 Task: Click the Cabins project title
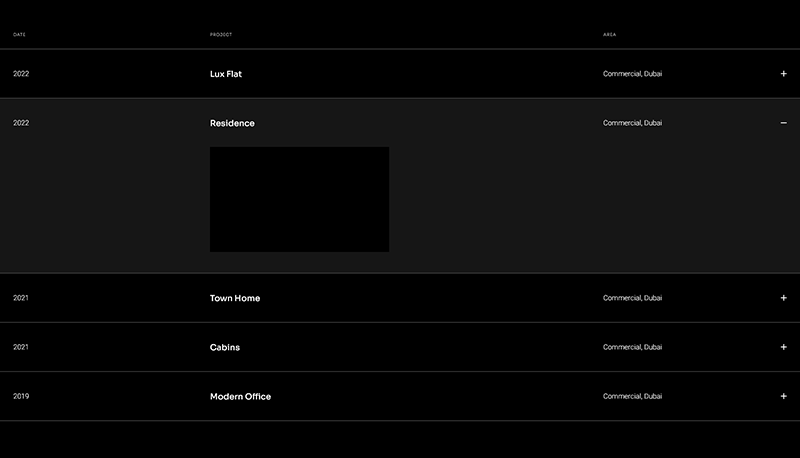click(x=225, y=347)
